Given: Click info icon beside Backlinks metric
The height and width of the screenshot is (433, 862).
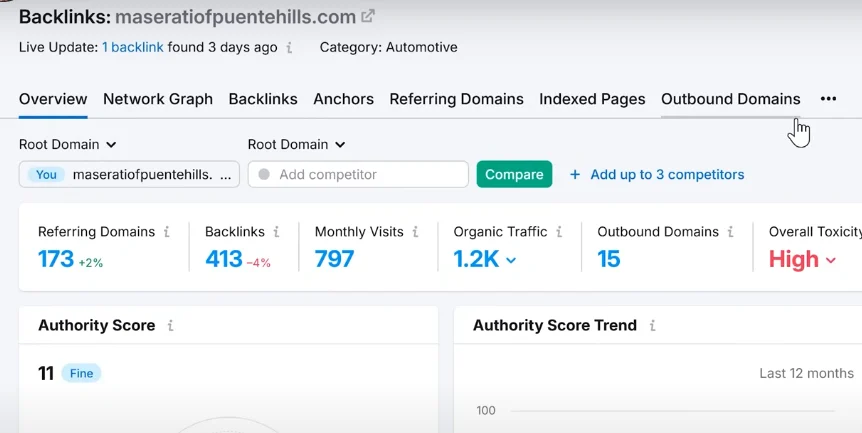Looking at the screenshot, I should (277, 232).
